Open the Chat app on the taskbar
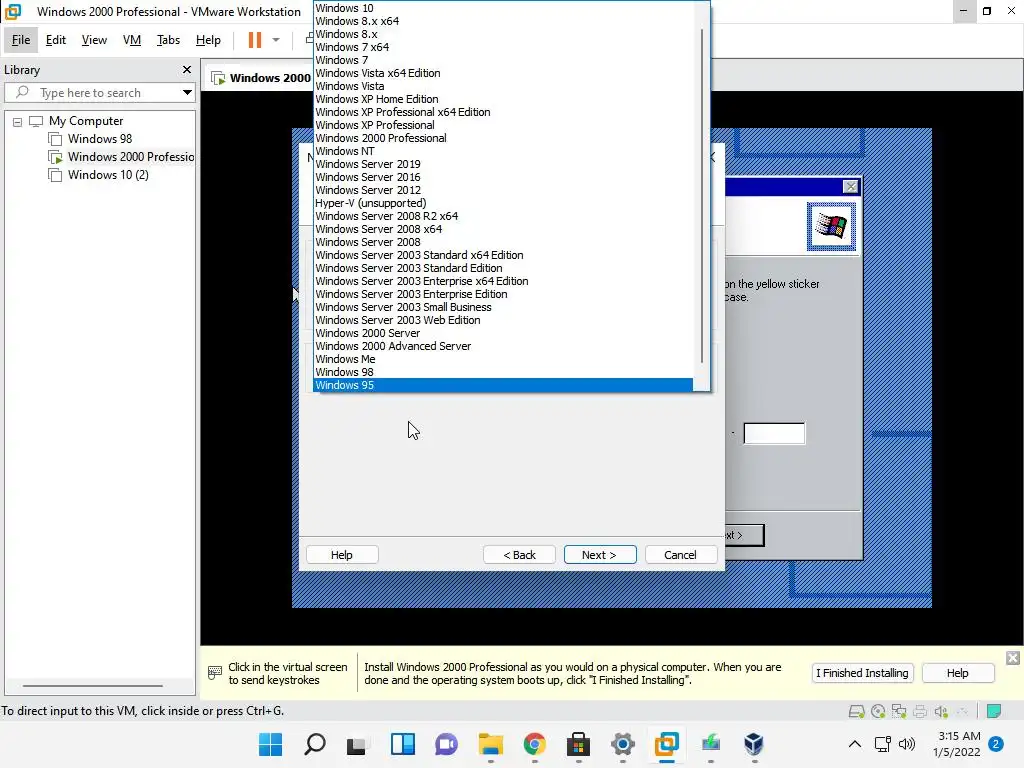 click(x=447, y=744)
